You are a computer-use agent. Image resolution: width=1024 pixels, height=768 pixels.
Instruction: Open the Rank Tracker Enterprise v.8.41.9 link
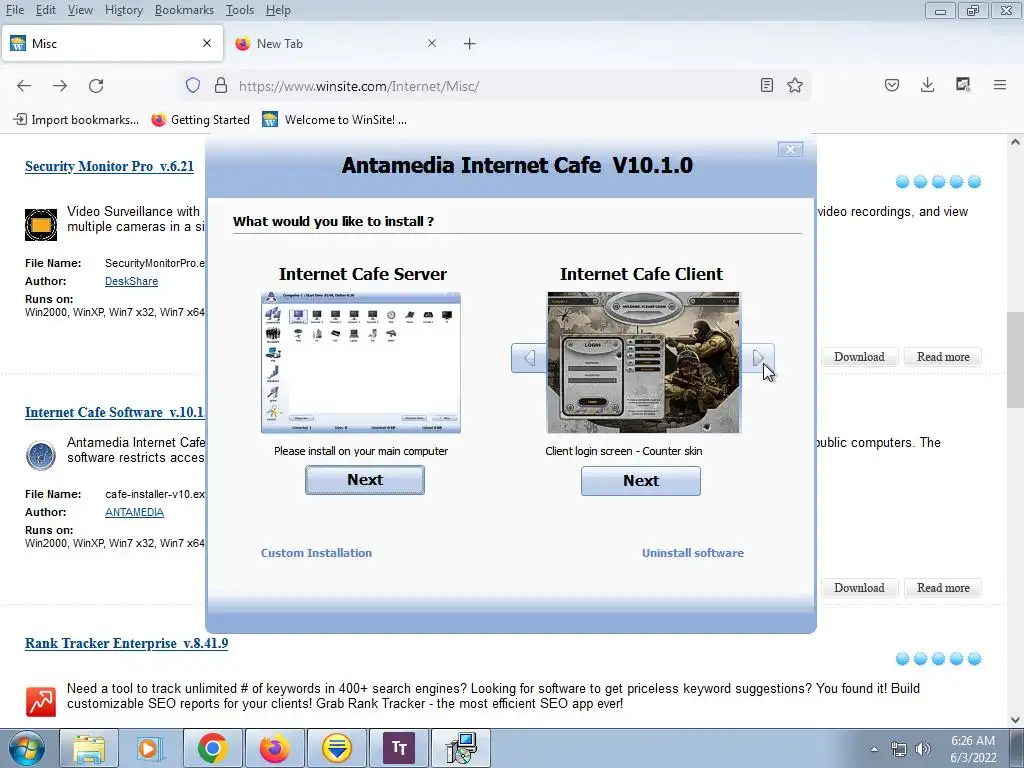tap(126, 643)
